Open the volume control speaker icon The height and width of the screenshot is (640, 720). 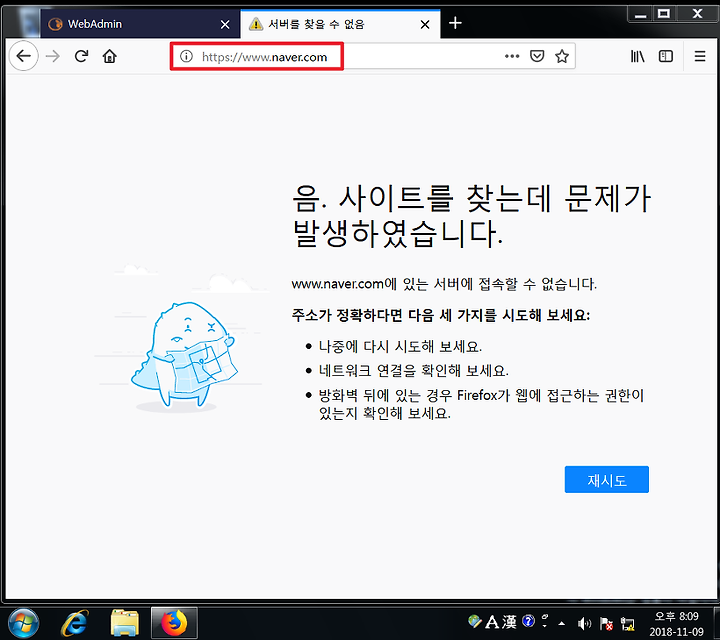(584, 623)
